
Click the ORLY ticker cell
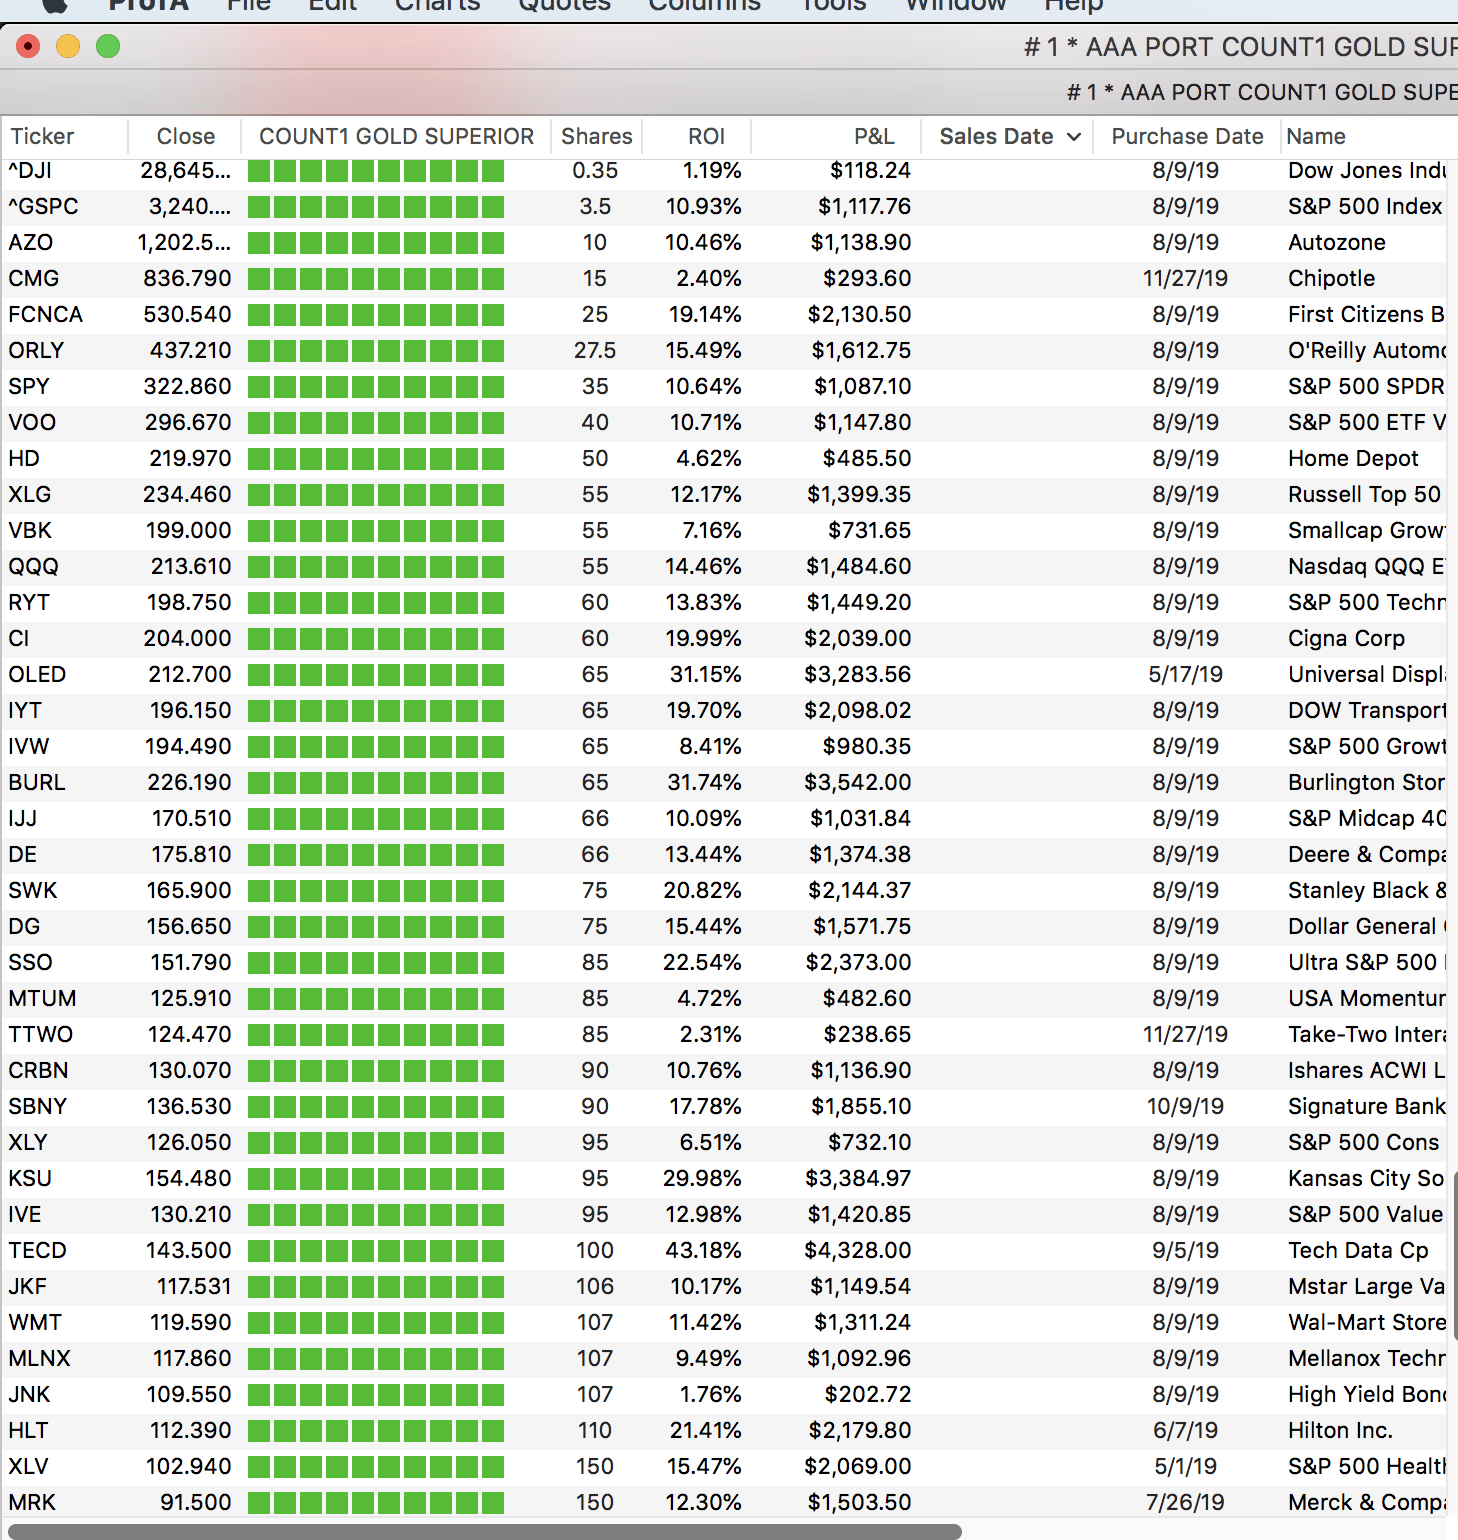click(x=36, y=350)
